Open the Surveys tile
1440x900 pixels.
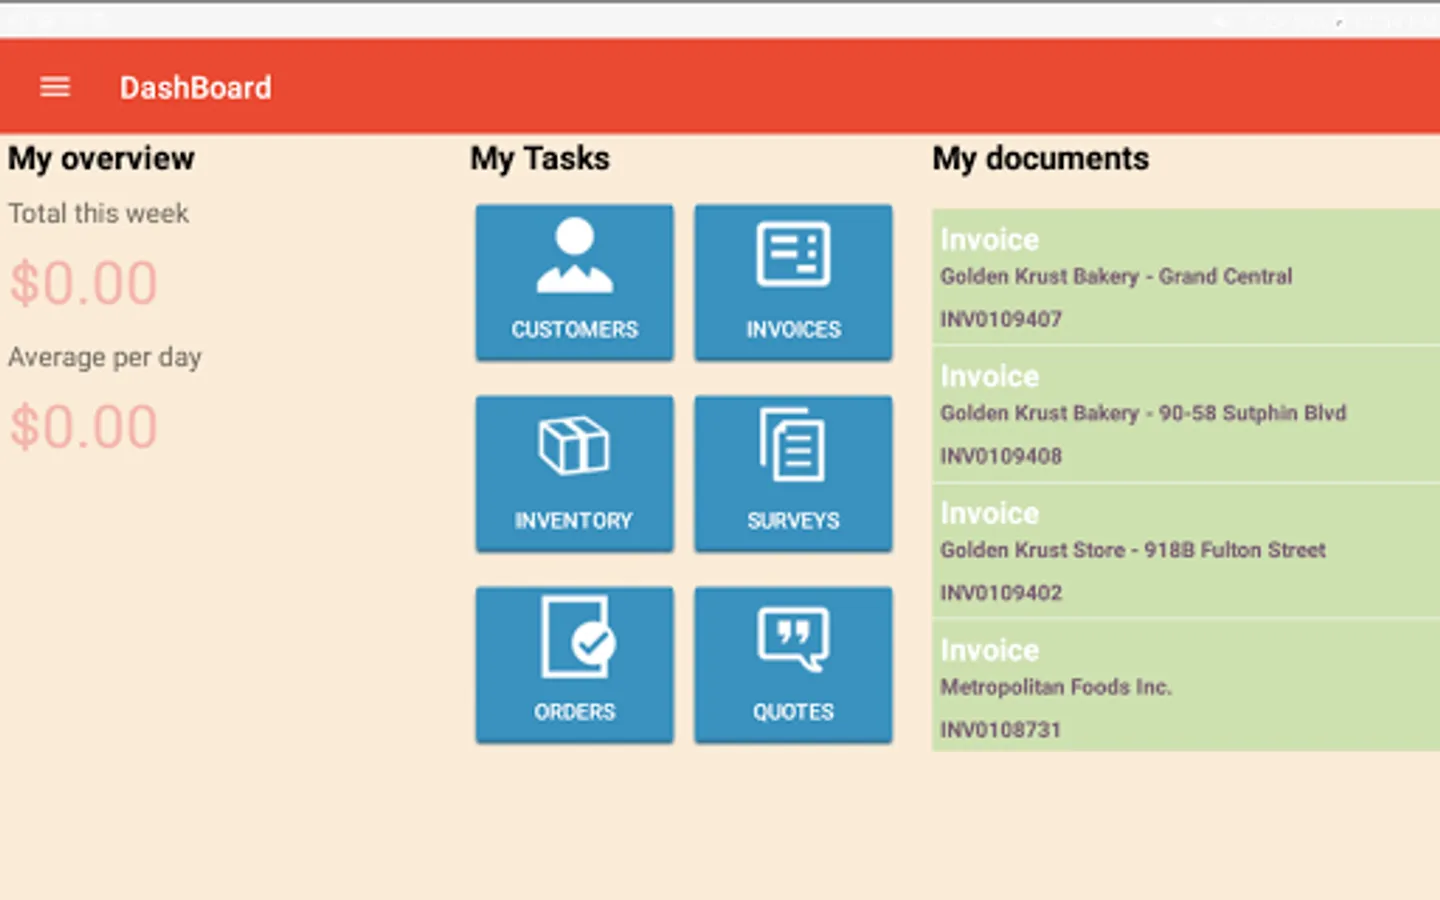tap(793, 473)
